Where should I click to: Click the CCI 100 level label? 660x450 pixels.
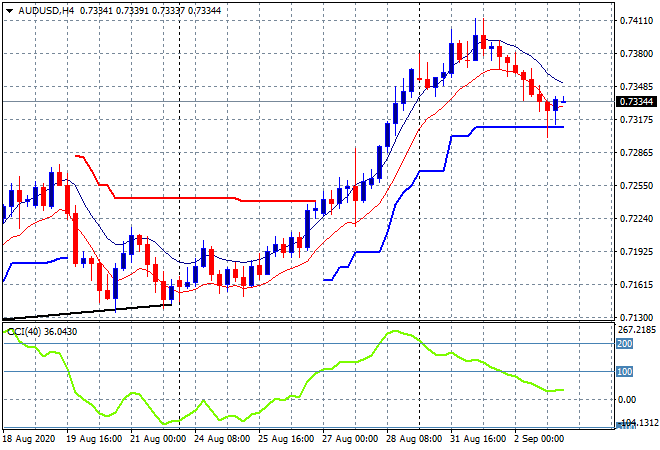coord(625,372)
